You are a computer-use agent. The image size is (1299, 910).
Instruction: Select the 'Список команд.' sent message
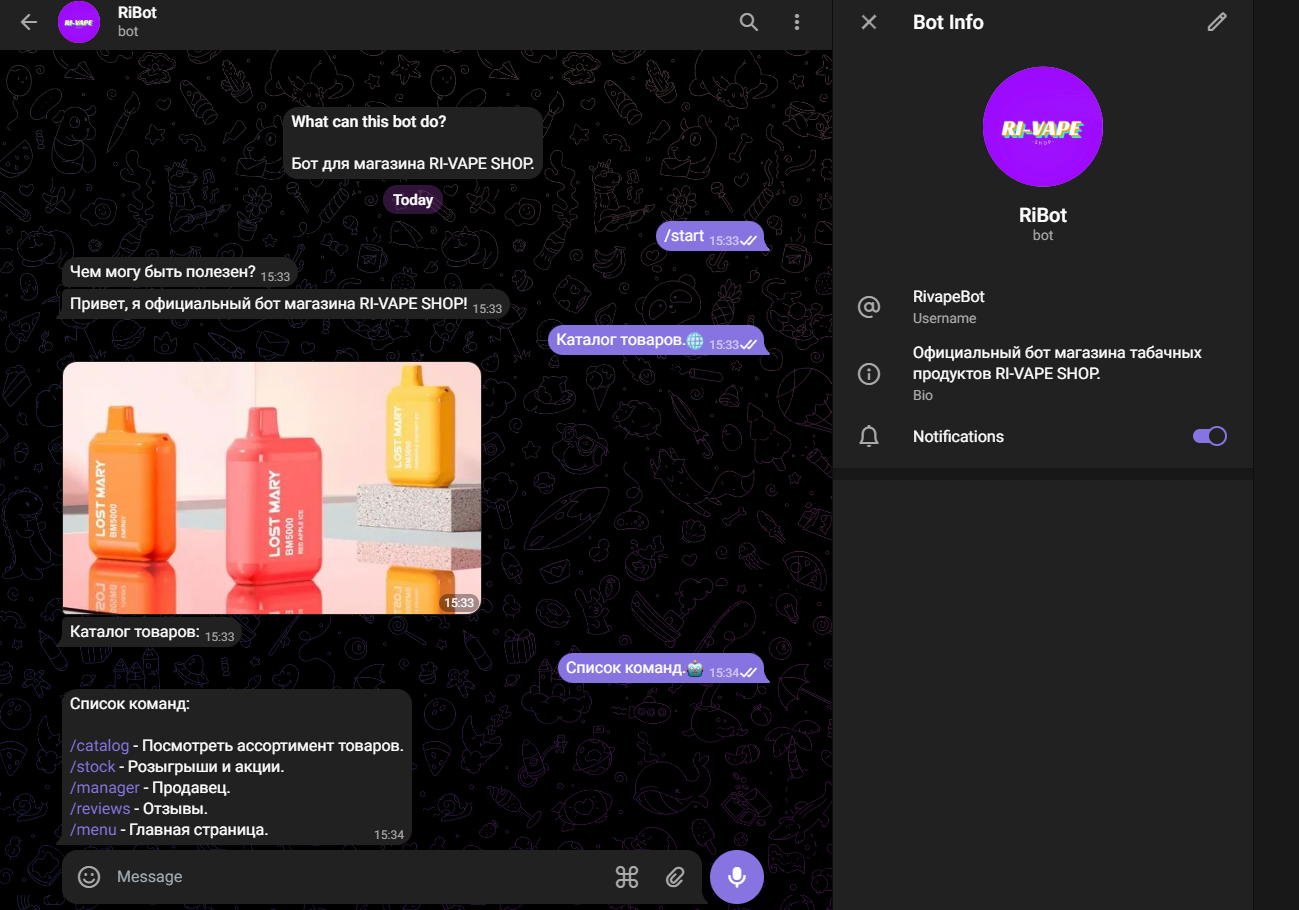tap(662, 668)
